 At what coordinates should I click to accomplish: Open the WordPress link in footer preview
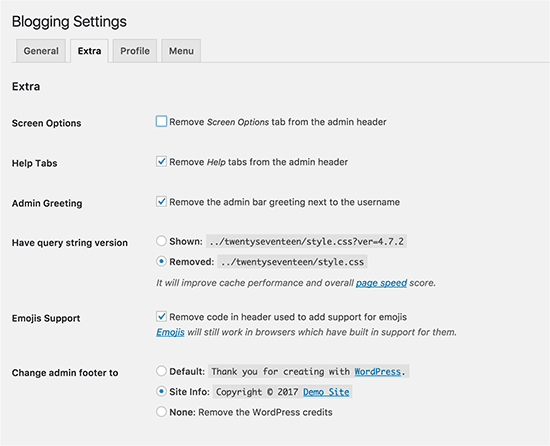[x=377, y=372]
